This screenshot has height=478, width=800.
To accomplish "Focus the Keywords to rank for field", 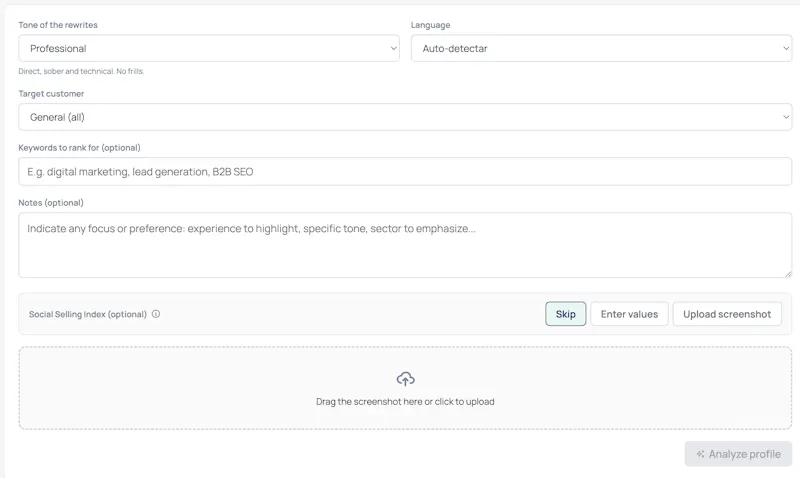I will 405,171.
